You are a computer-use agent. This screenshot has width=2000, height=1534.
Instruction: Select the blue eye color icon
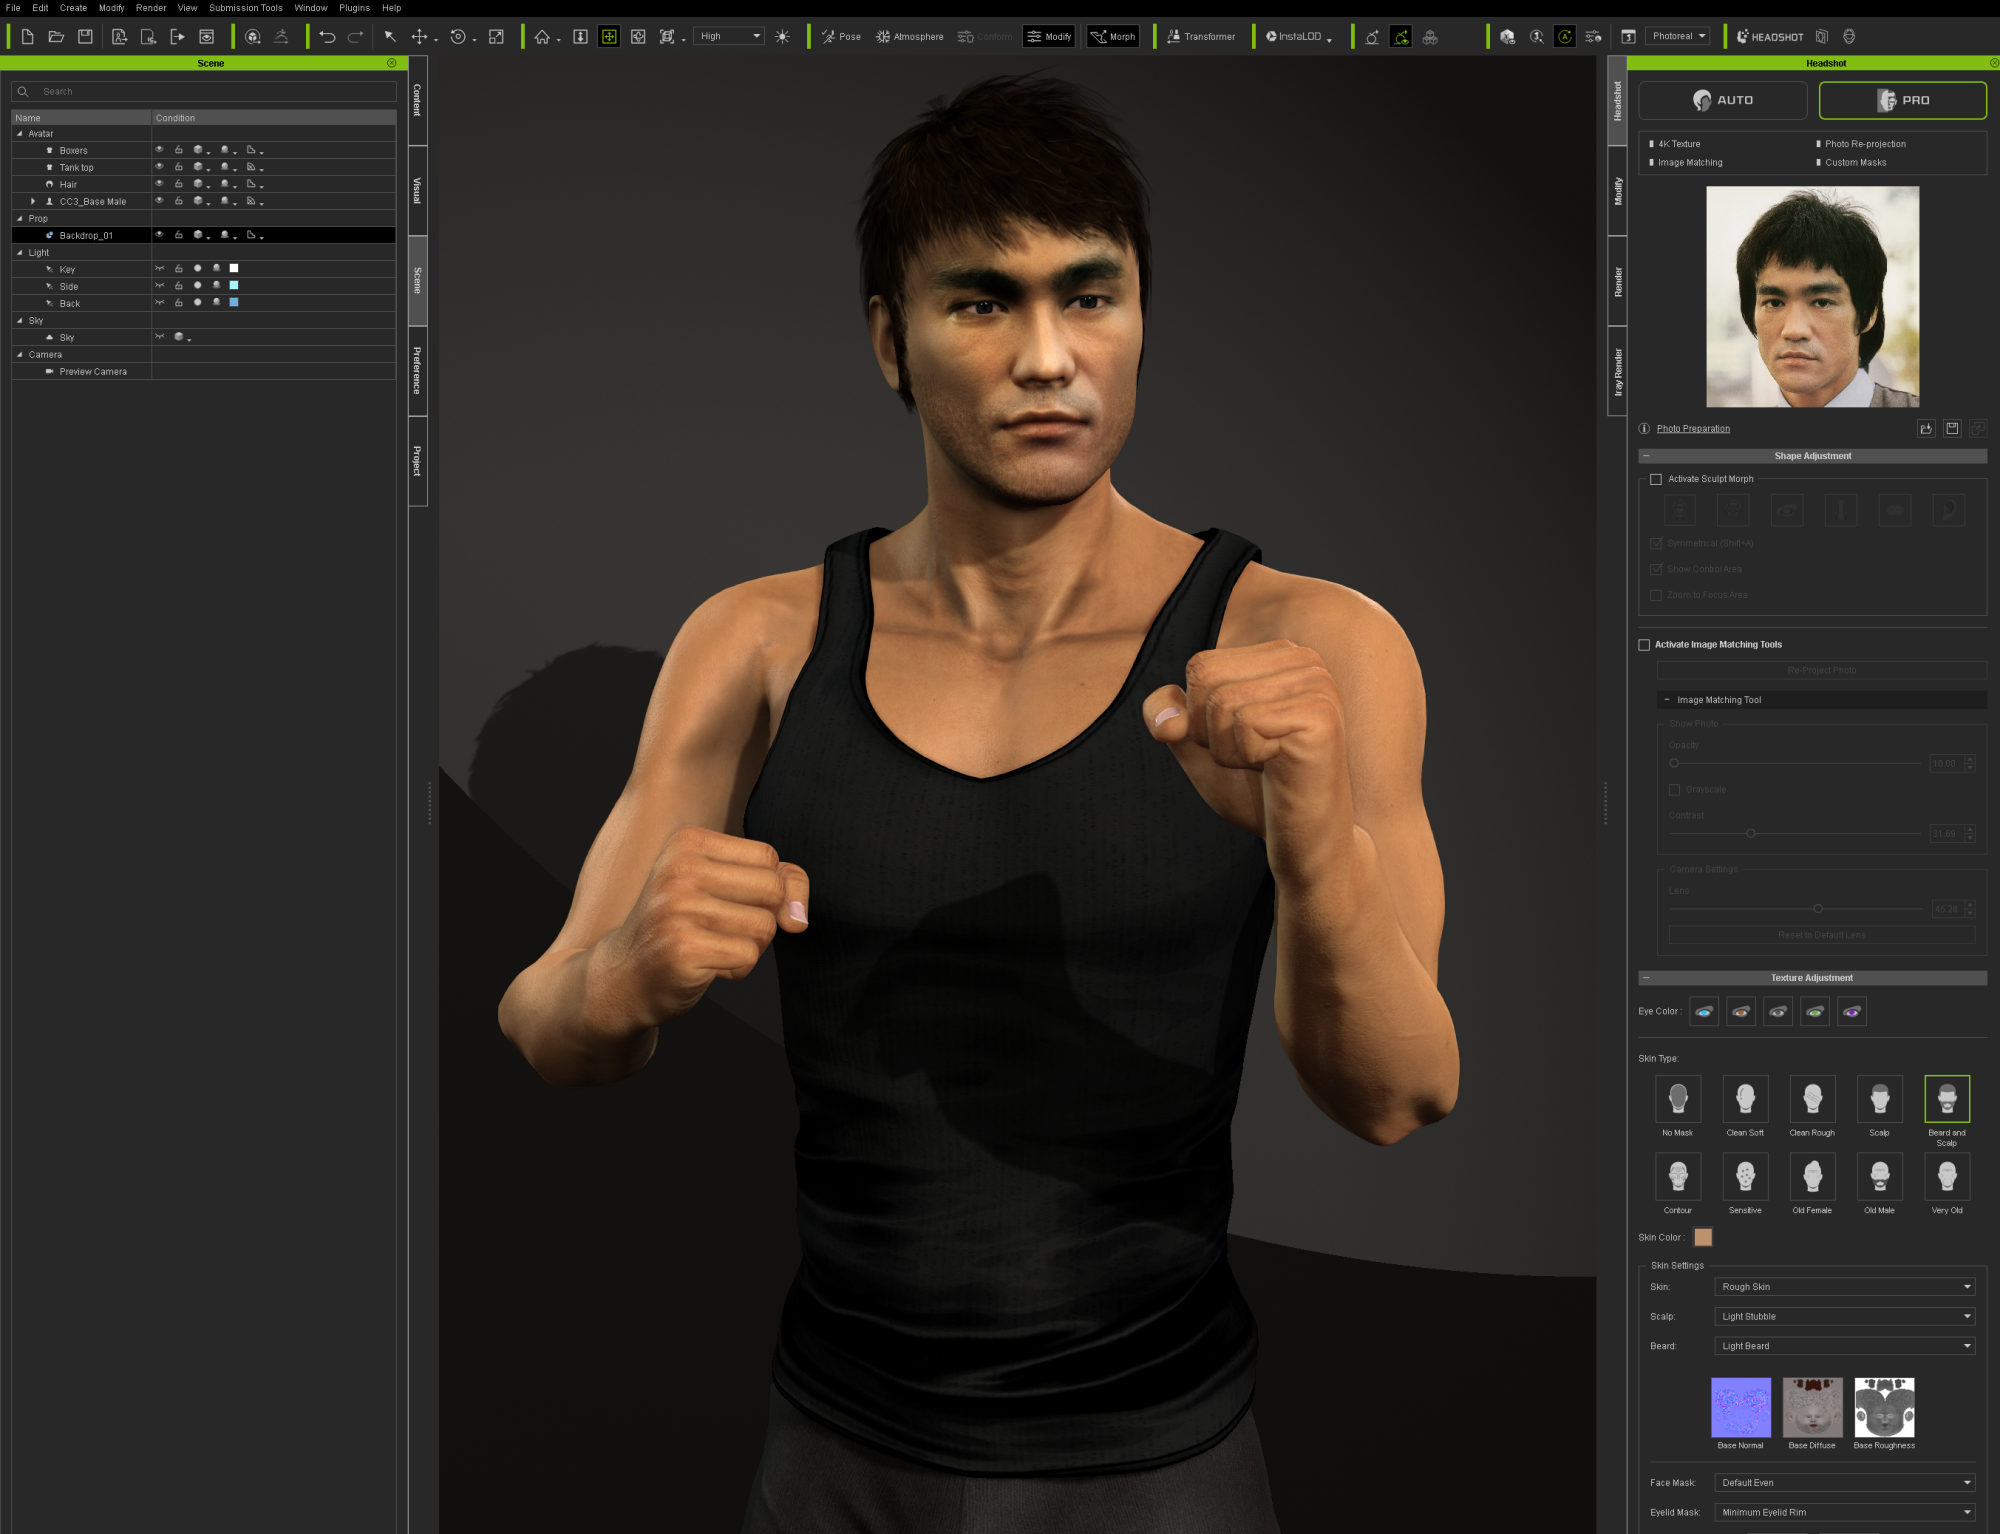coord(1704,1012)
